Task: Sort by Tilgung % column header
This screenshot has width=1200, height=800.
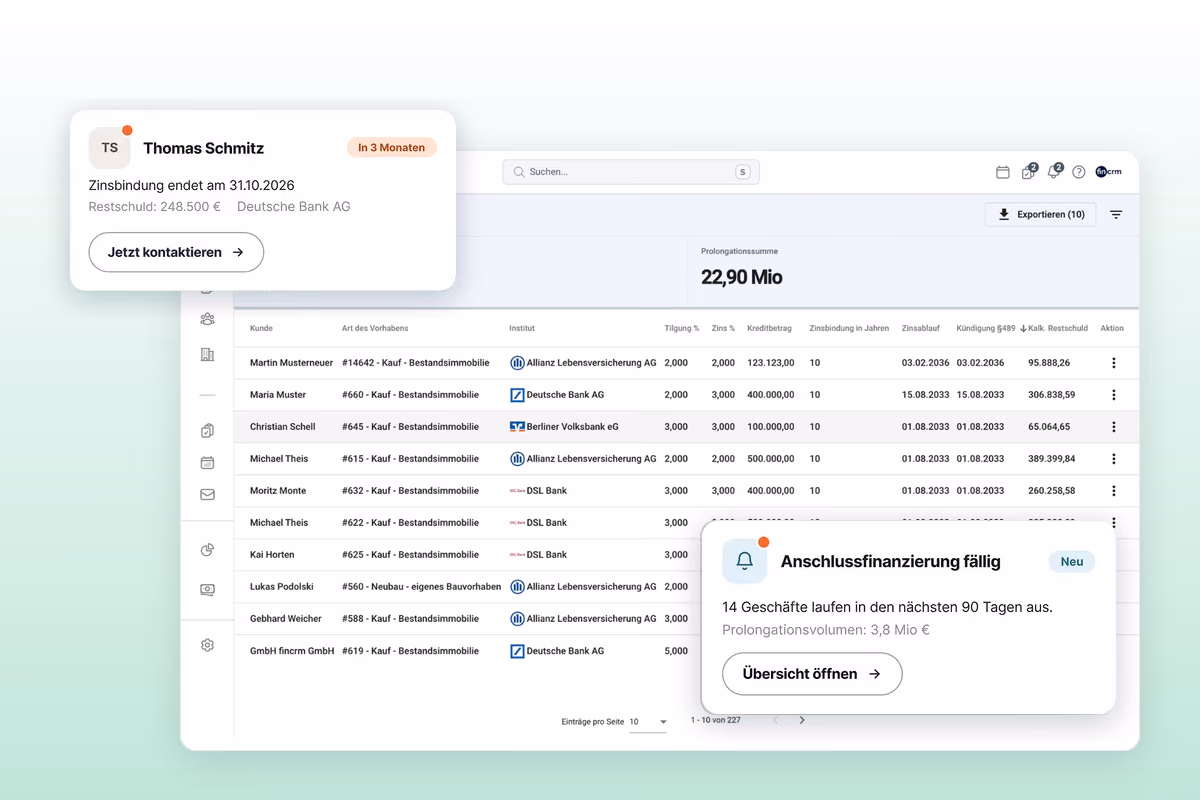Action: point(682,328)
